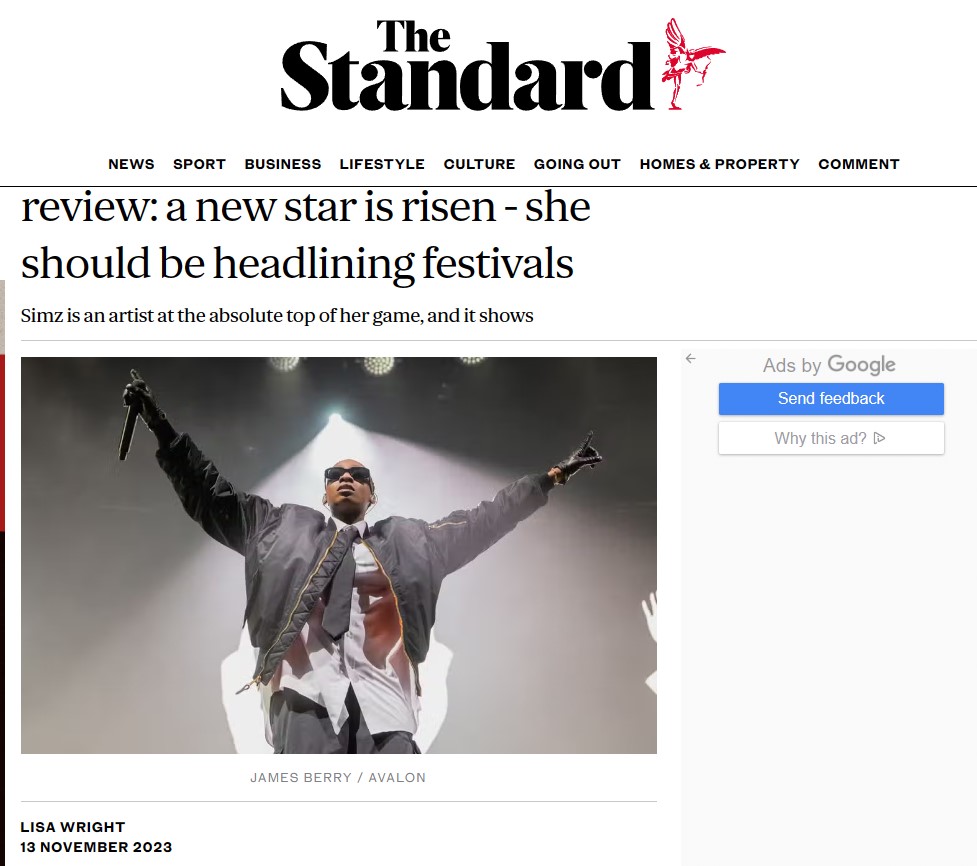The width and height of the screenshot is (977, 866).
Task: Open the Sport section
Action: click(x=199, y=164)
